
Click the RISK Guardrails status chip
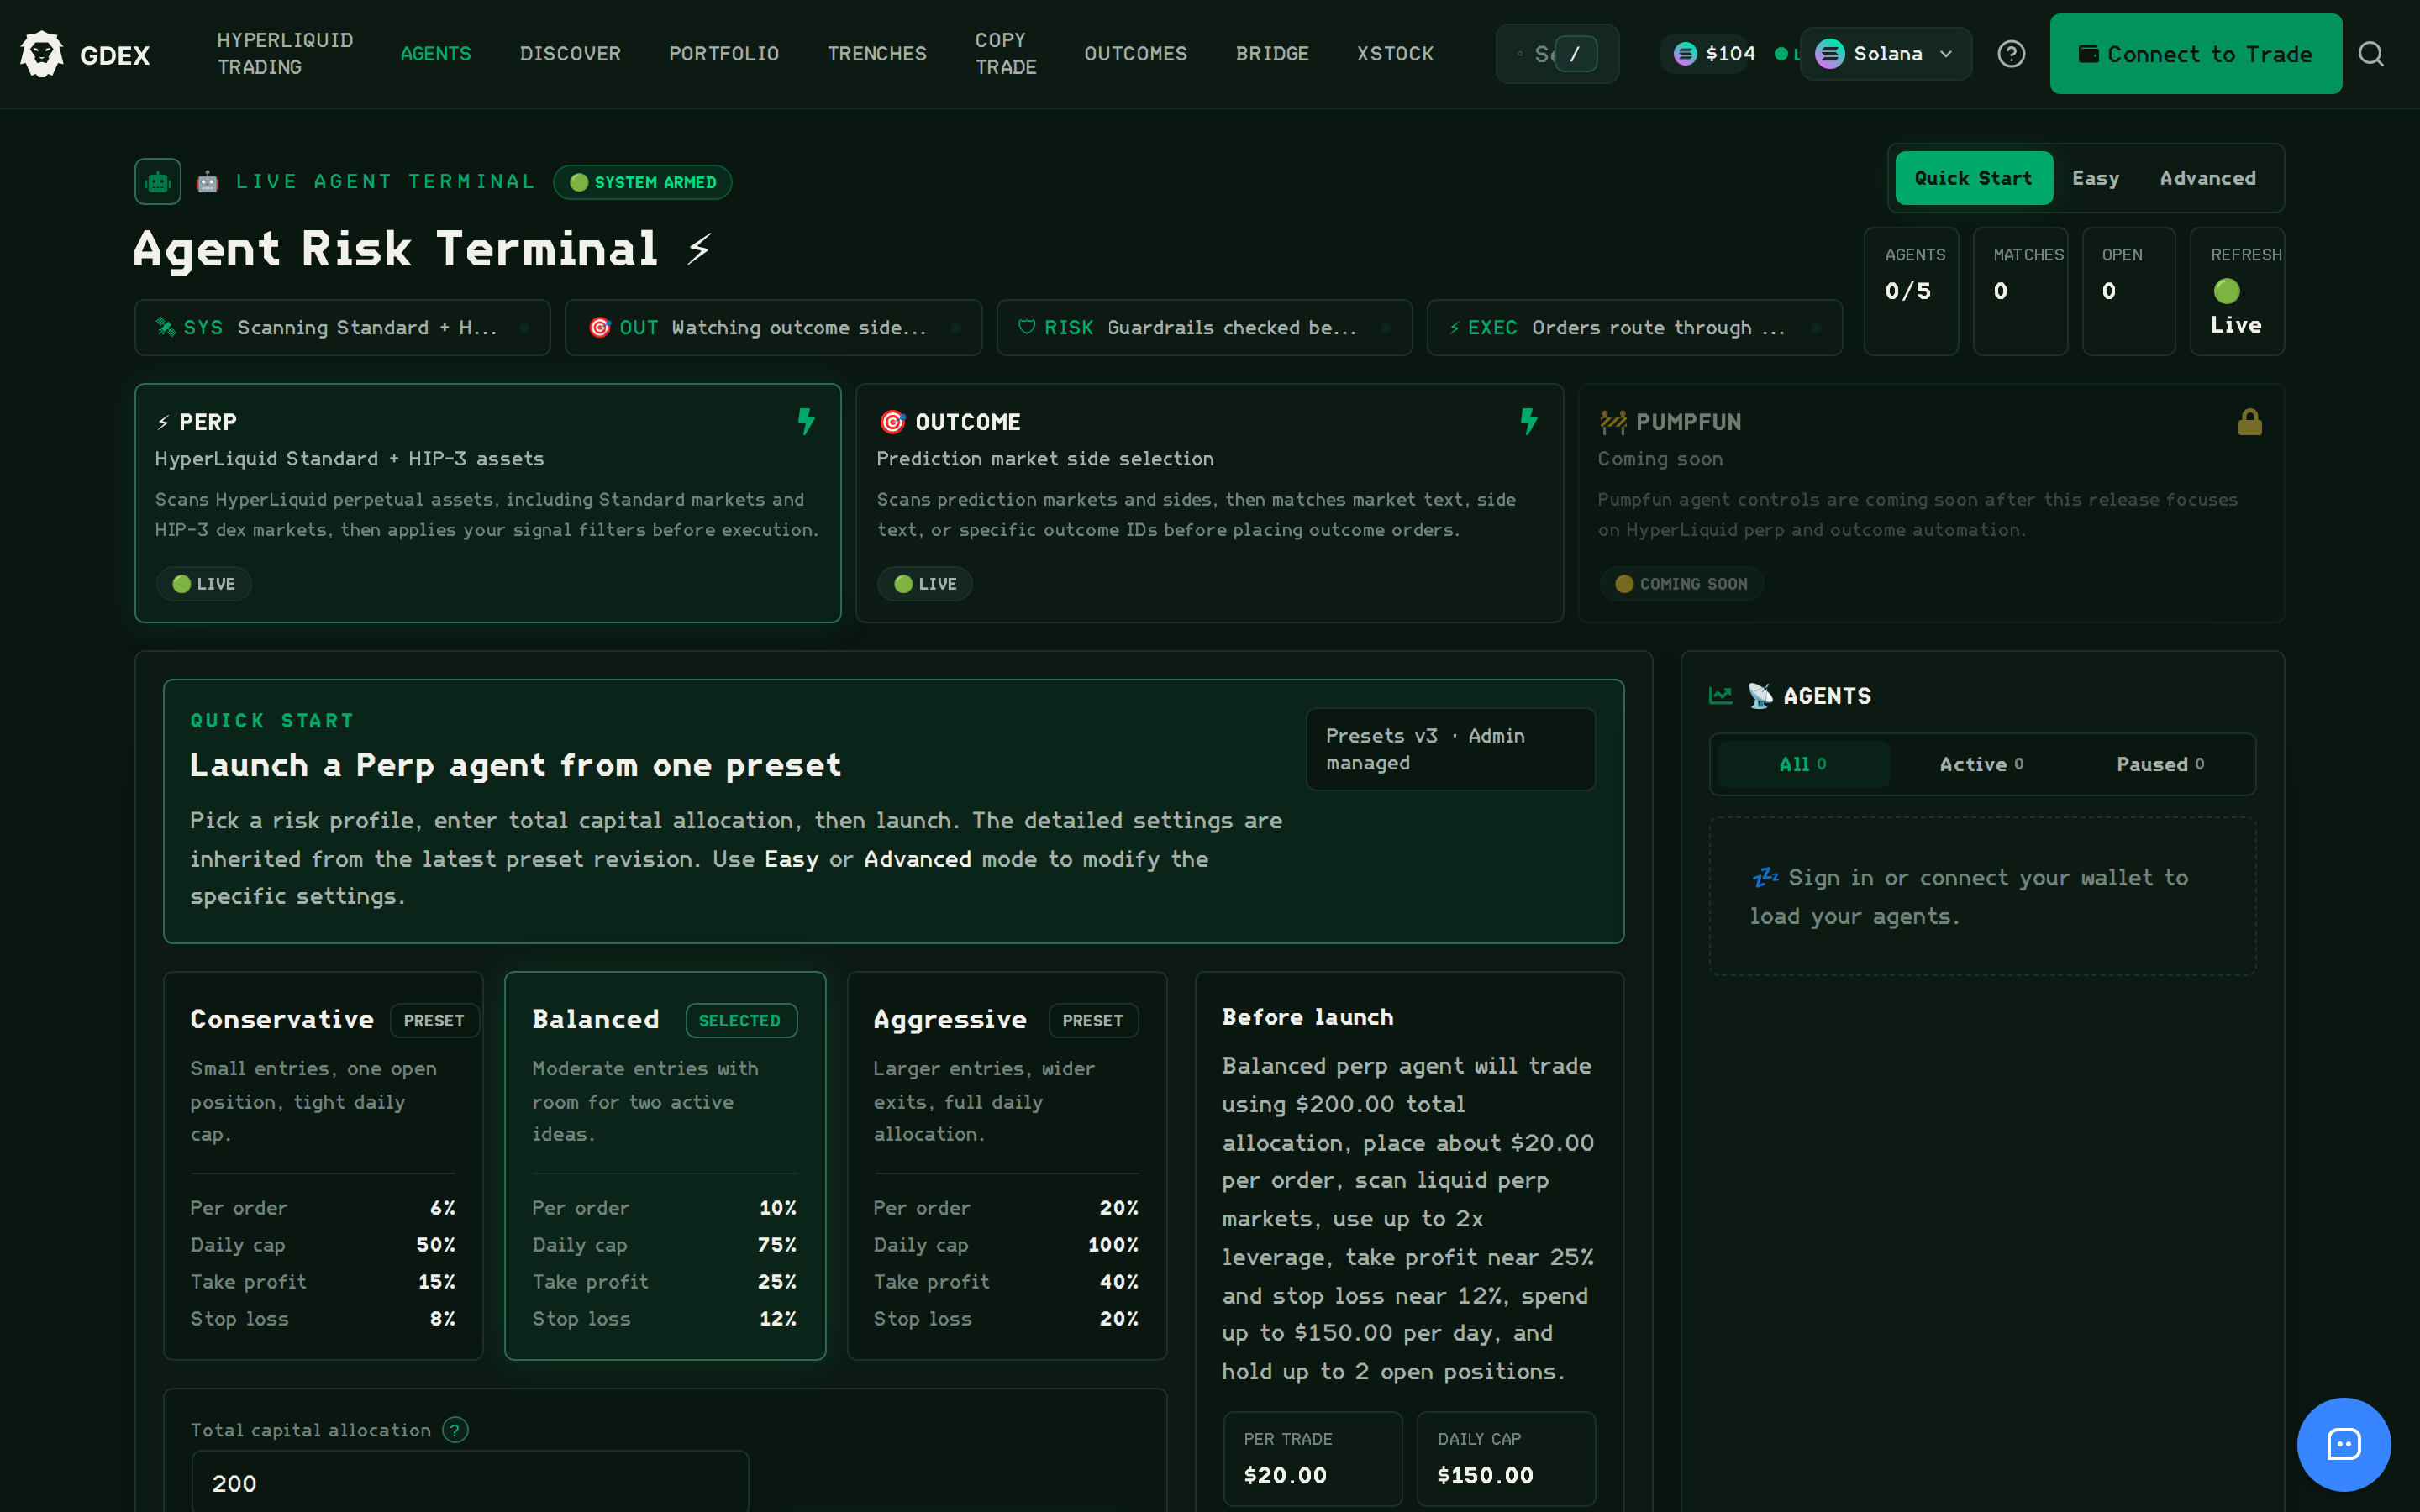point(1204,328)
